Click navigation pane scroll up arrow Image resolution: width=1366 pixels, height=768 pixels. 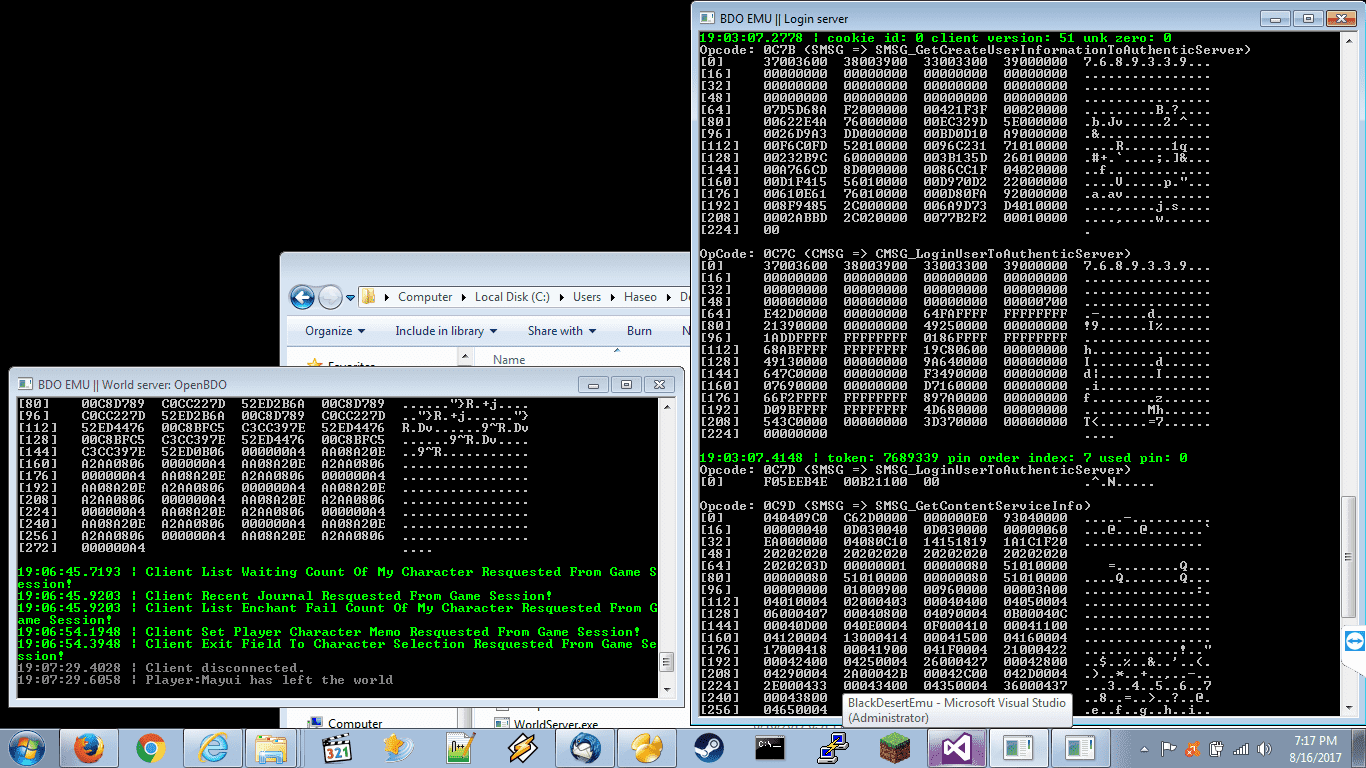coord(467,357)
